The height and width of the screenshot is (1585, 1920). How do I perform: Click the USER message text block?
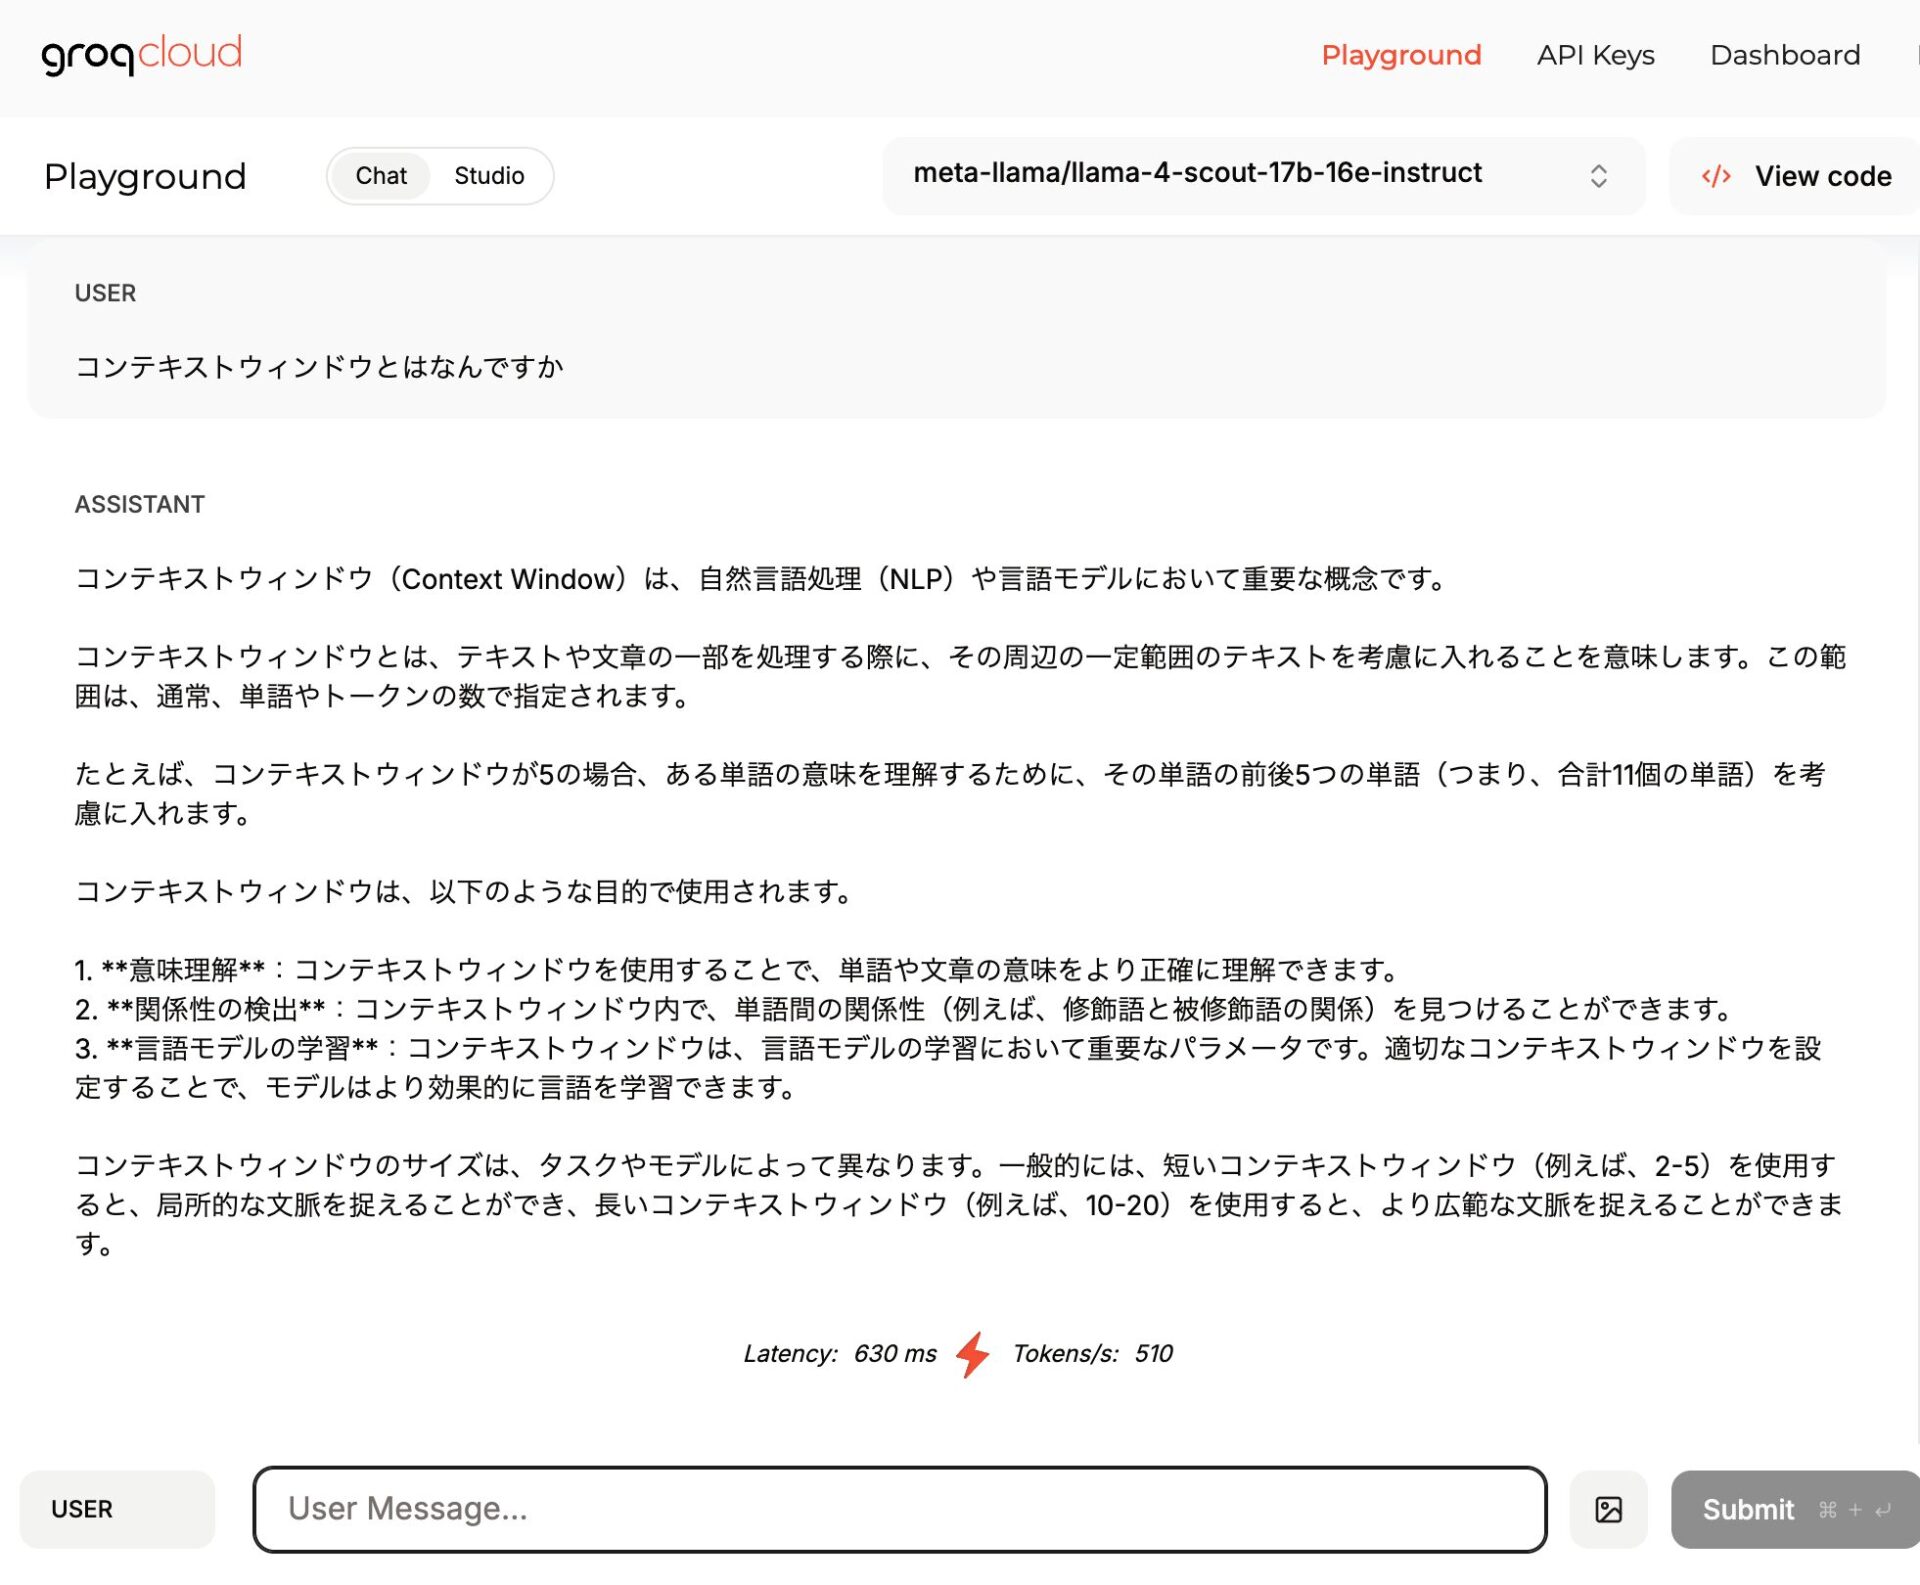[319, 367]
